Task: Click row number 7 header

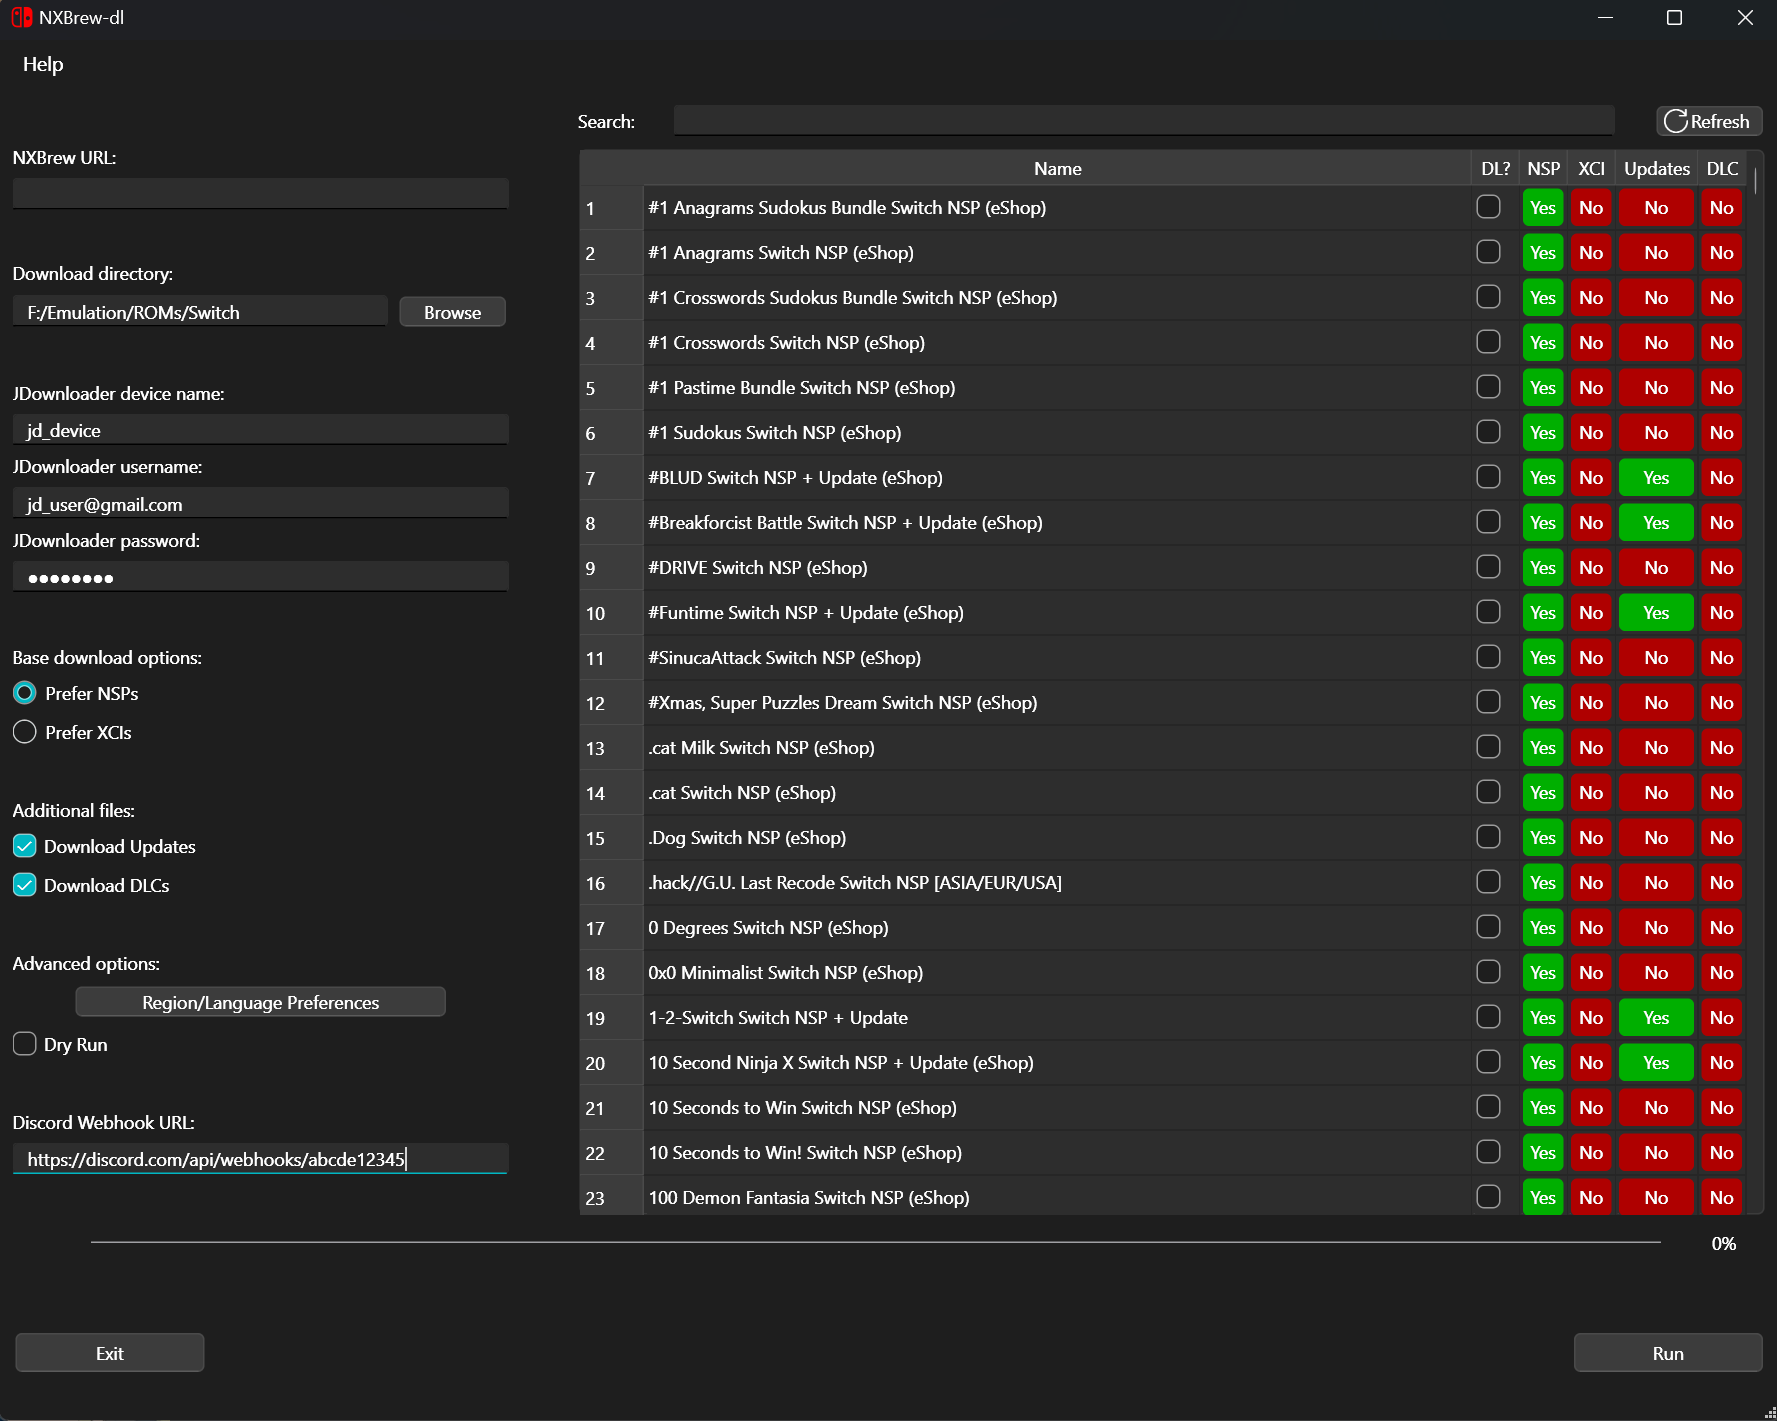Action: coord(611,478)
